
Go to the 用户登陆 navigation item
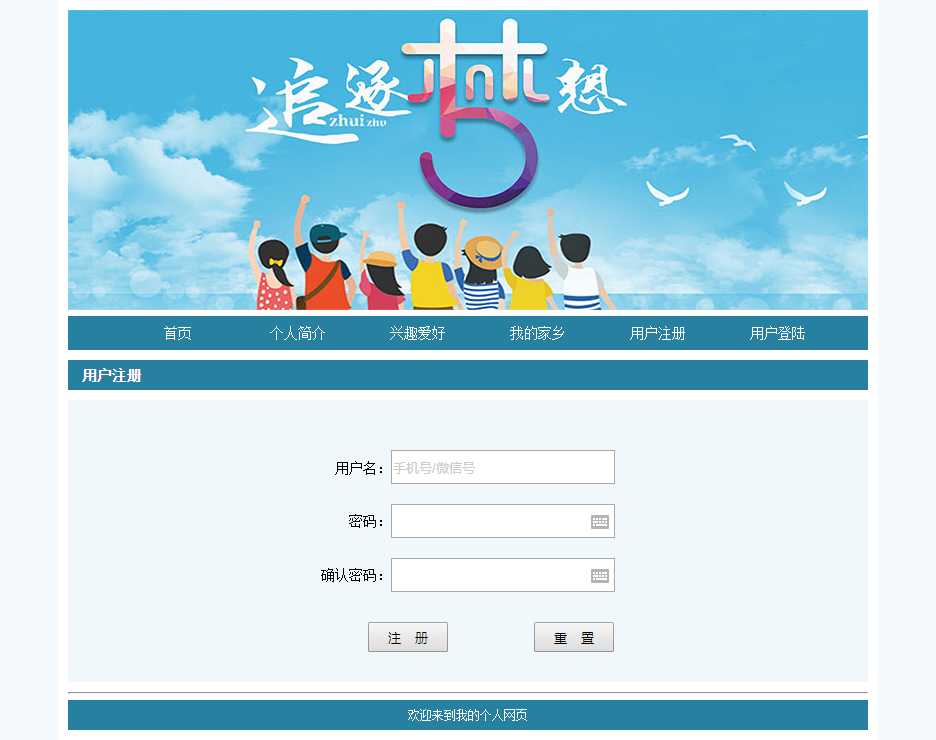click(777, 333)
